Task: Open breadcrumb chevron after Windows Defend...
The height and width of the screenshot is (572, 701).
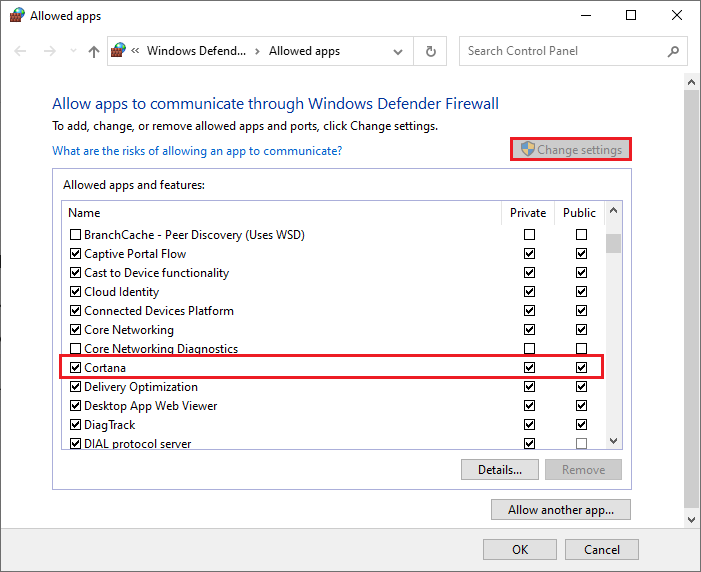Action: coord(257,51)
